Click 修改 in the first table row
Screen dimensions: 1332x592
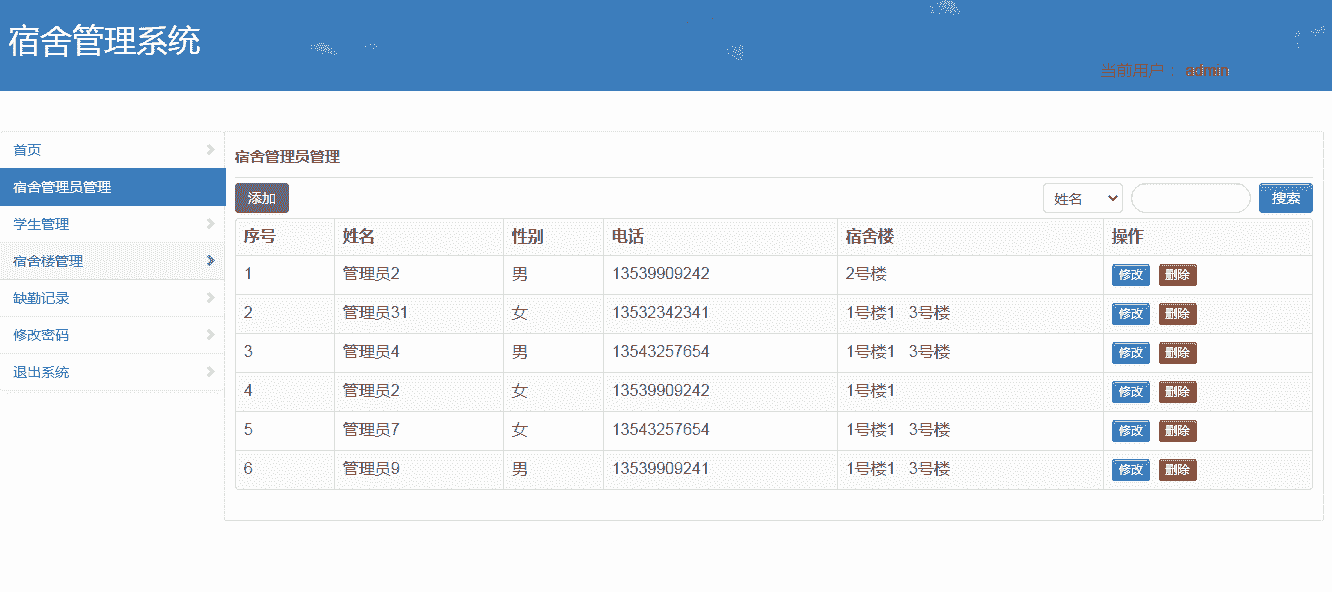1130,275
